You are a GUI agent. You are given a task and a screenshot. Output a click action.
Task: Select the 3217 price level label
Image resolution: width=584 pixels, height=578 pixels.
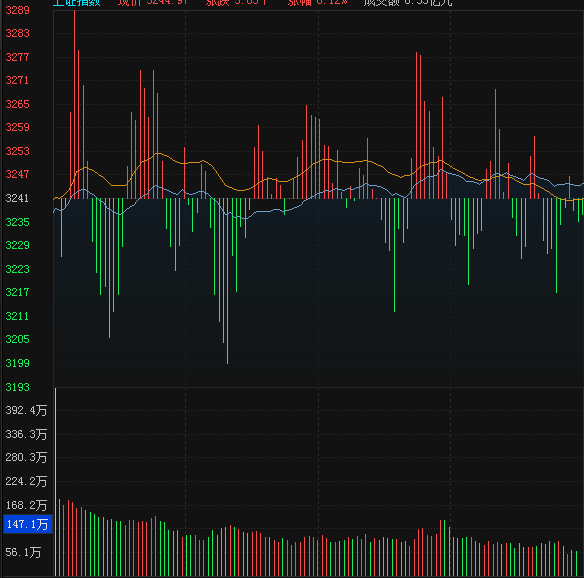click(x=18, y=292)
